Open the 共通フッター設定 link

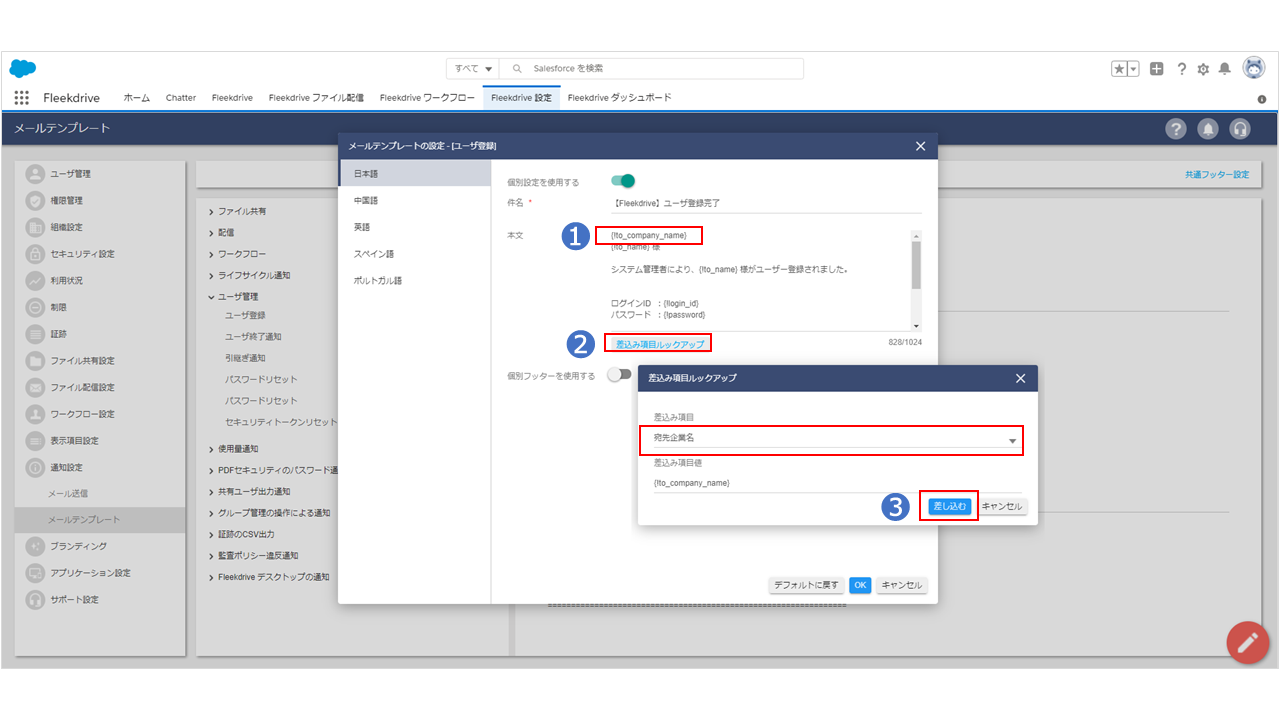[1217, 174]
